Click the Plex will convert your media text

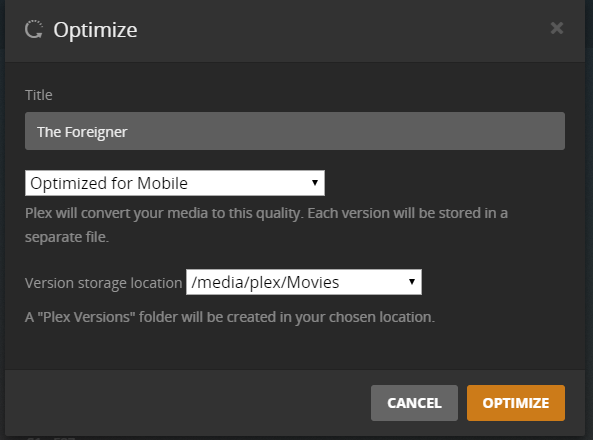(266, 225)
